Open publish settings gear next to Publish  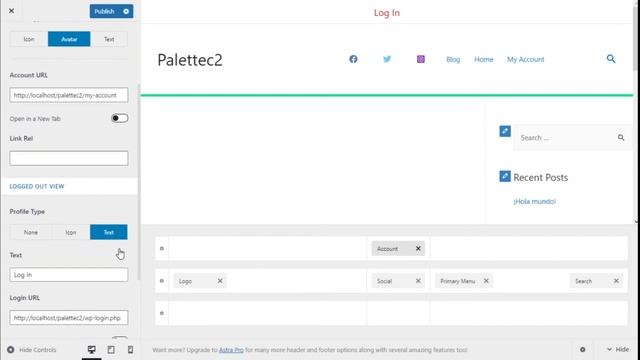coord(126,11)
